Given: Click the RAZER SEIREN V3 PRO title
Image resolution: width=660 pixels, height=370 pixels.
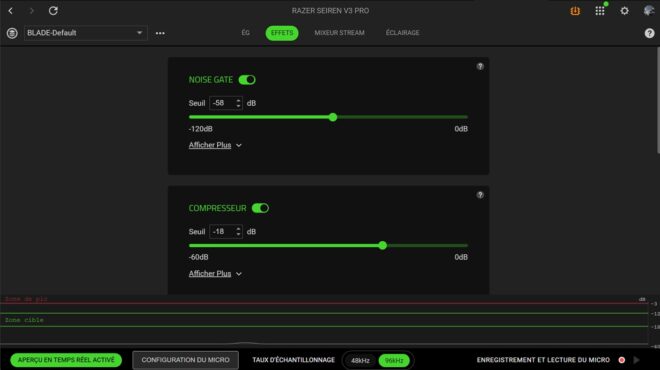Looking at the screenshot, I should point(330,11).
